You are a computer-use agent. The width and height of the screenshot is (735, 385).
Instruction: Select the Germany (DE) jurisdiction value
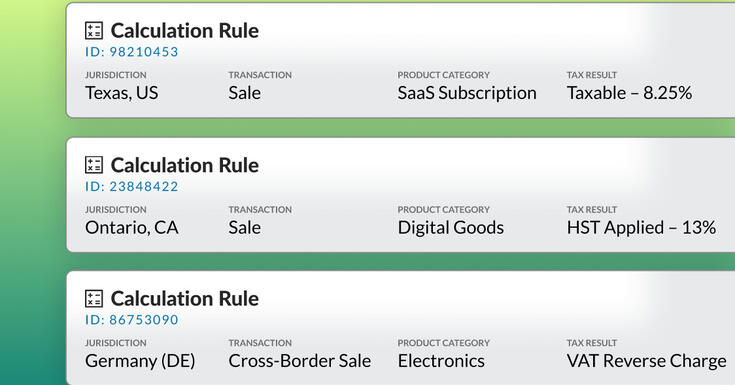[x=140, y=361]
